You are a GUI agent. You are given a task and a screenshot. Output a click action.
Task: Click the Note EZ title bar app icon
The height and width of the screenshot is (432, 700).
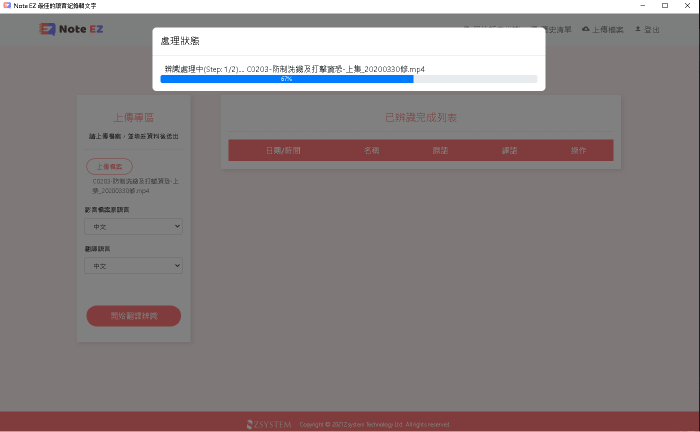pos(7,6)
